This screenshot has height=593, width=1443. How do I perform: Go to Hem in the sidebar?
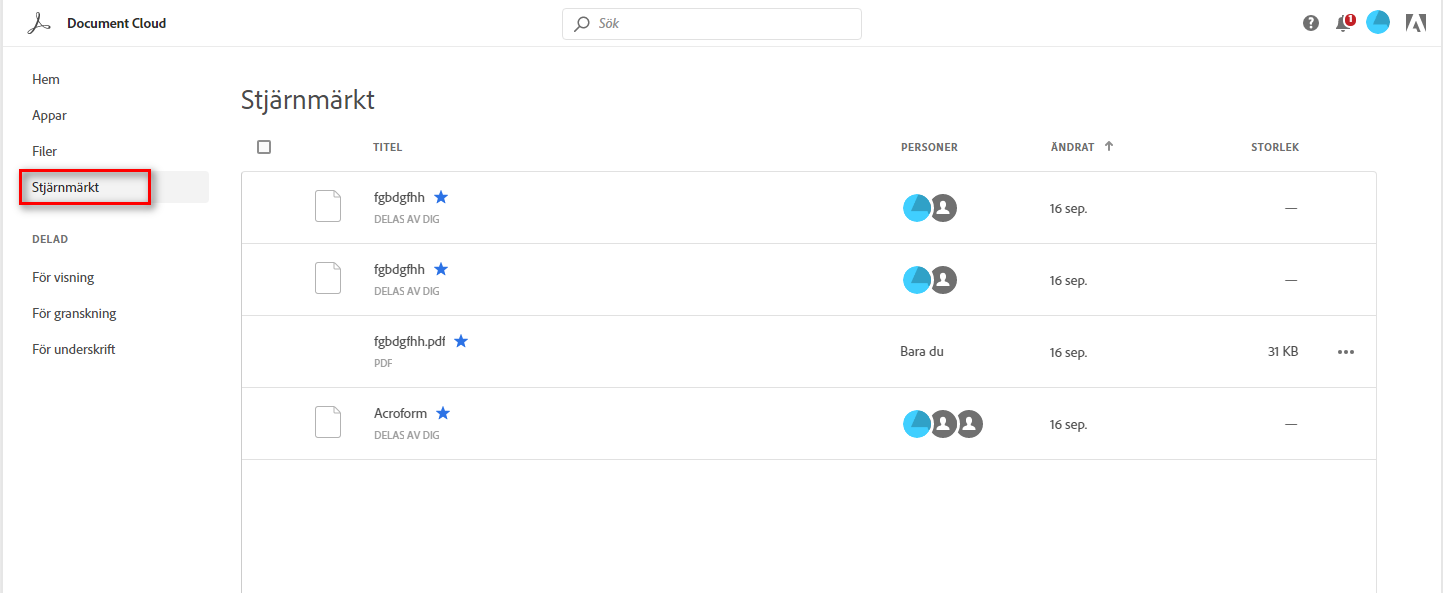[x=46, y=79]
